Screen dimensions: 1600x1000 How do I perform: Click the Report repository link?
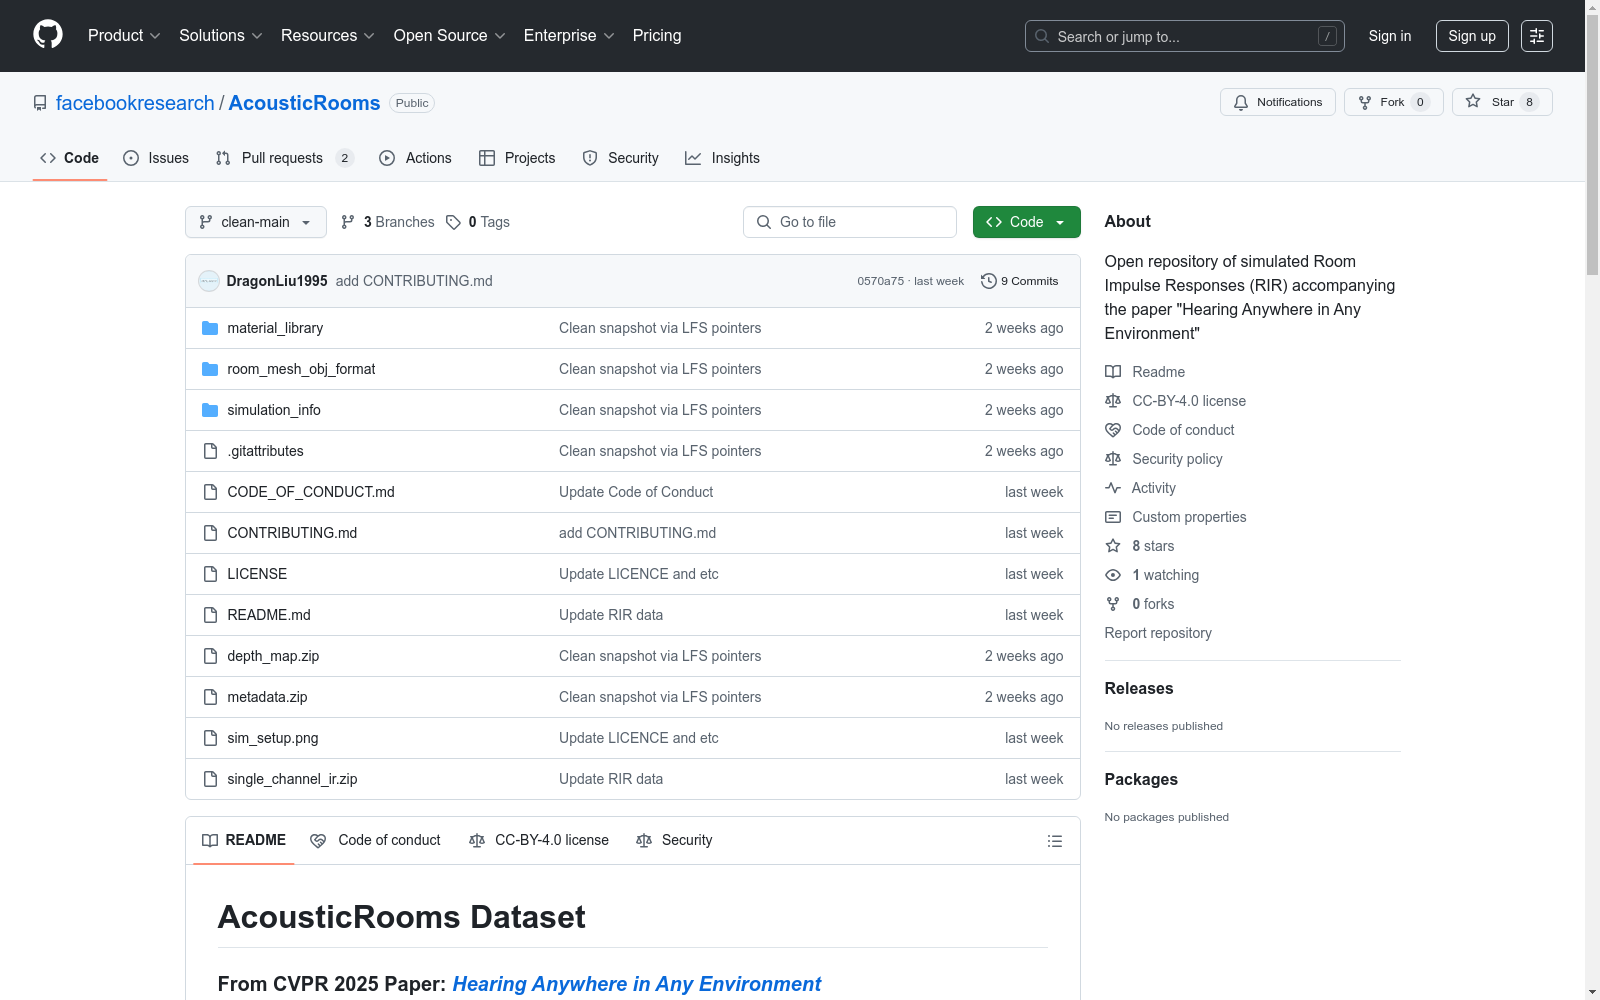click(x=1158, y=633)
